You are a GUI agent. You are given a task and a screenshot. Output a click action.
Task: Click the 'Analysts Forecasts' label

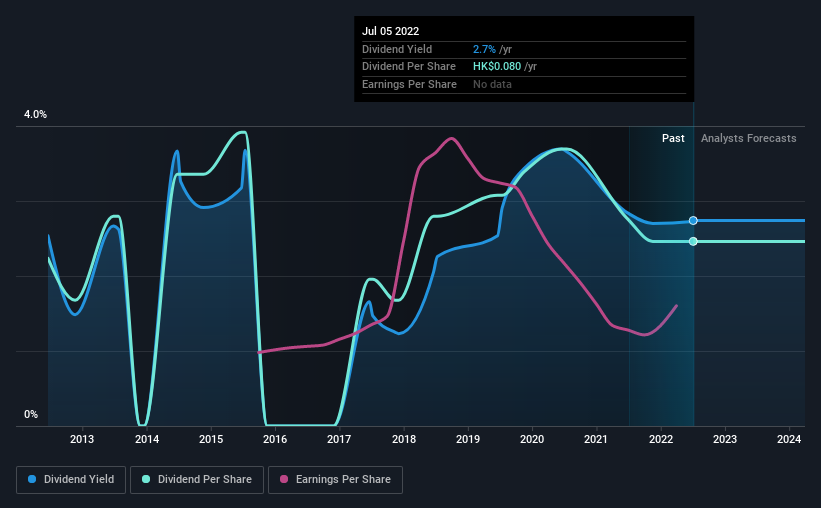coord(748,138)
